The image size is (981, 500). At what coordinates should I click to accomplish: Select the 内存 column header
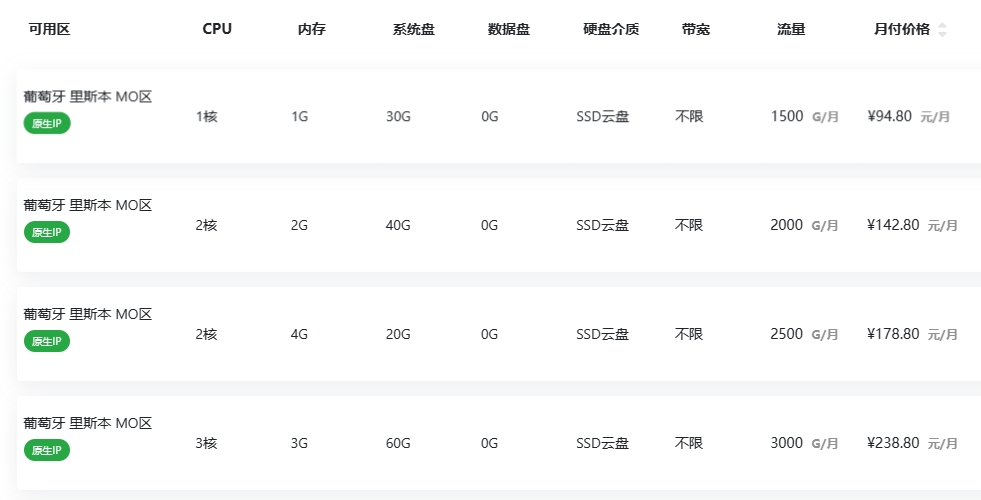312,29
